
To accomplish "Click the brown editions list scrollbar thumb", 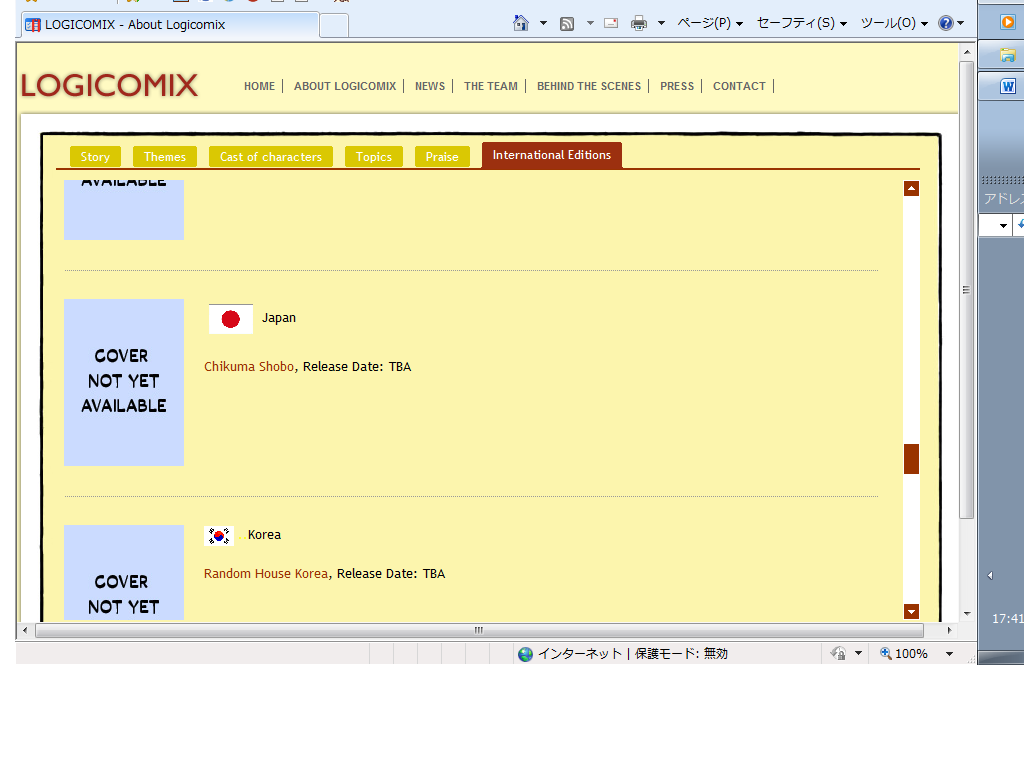I will [x=912, y=458].
